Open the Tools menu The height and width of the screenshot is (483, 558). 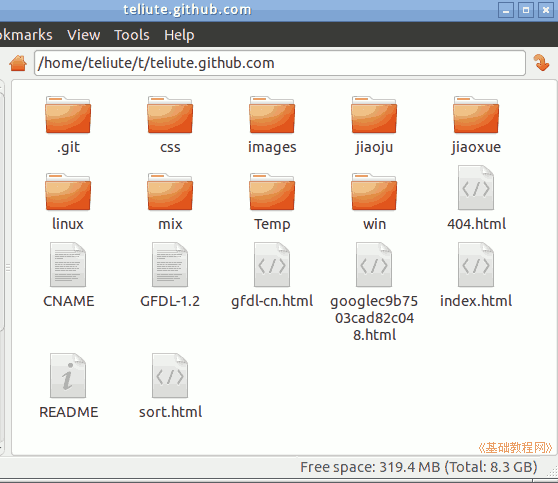132,35
